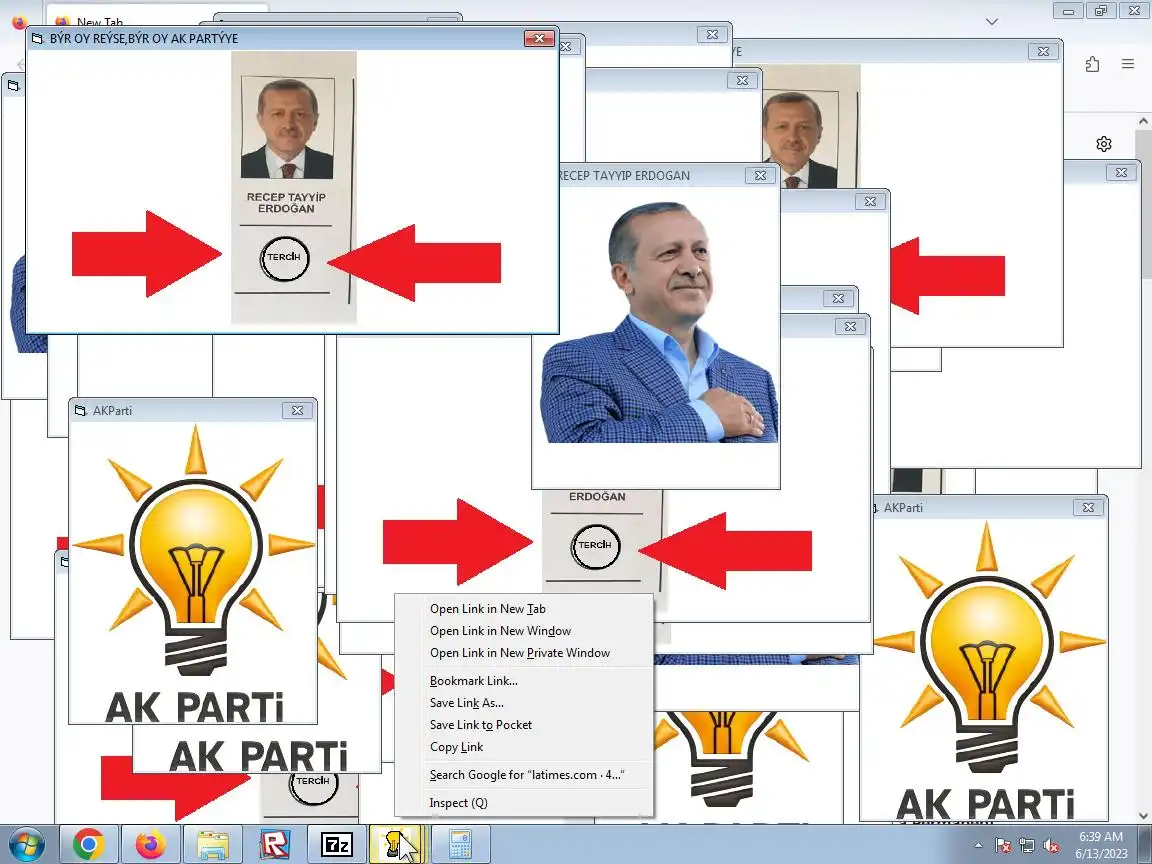This screenshot has height=864, width=1152.
Task: Switch to Firefox via its taskbar icon
Action: 151,845
